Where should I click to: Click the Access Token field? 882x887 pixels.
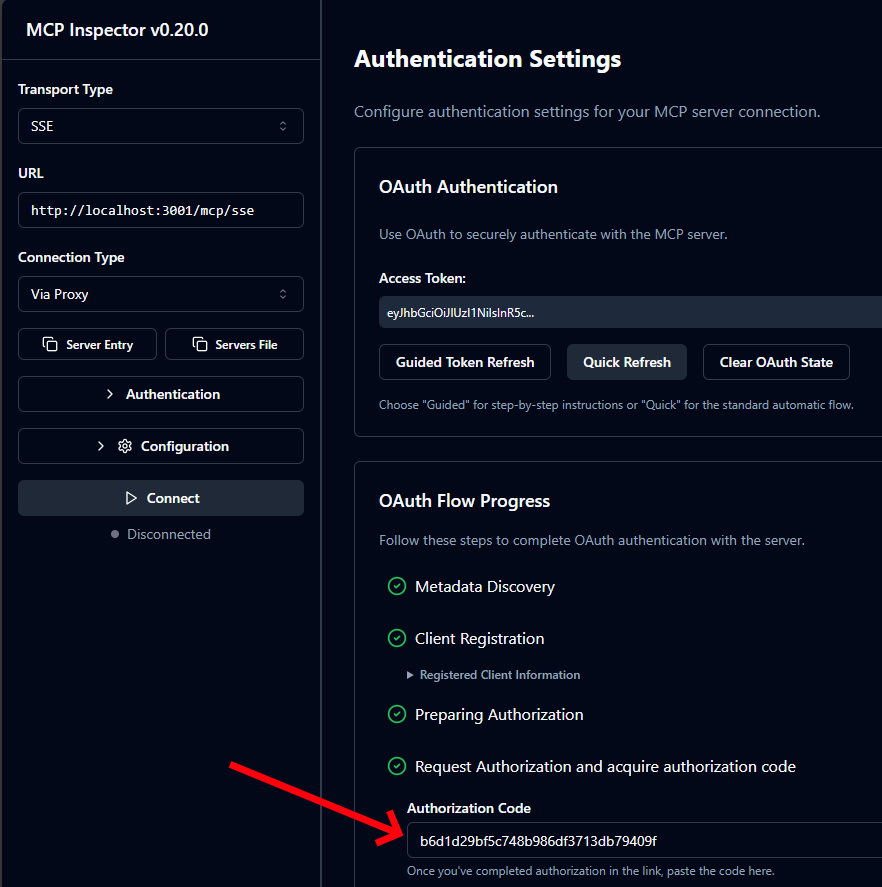[630, 312]
